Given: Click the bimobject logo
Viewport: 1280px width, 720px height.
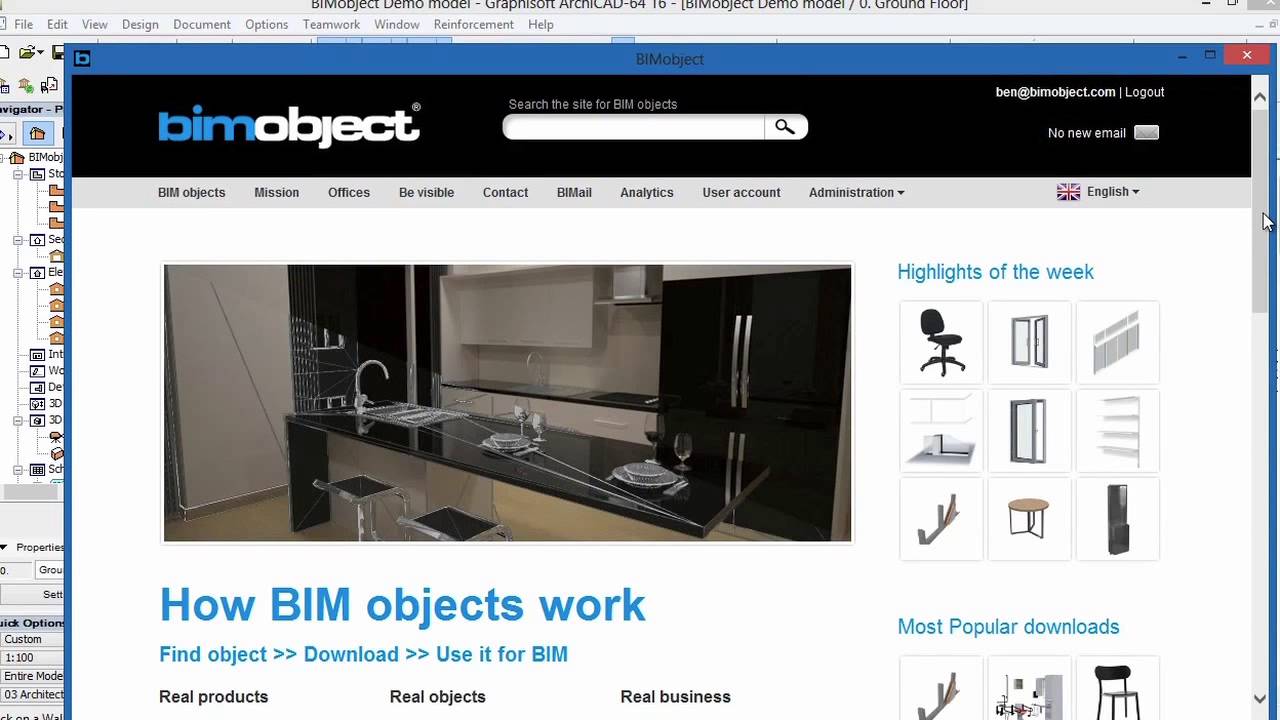Looking at the screenshot, I should (x=289, y=125).
